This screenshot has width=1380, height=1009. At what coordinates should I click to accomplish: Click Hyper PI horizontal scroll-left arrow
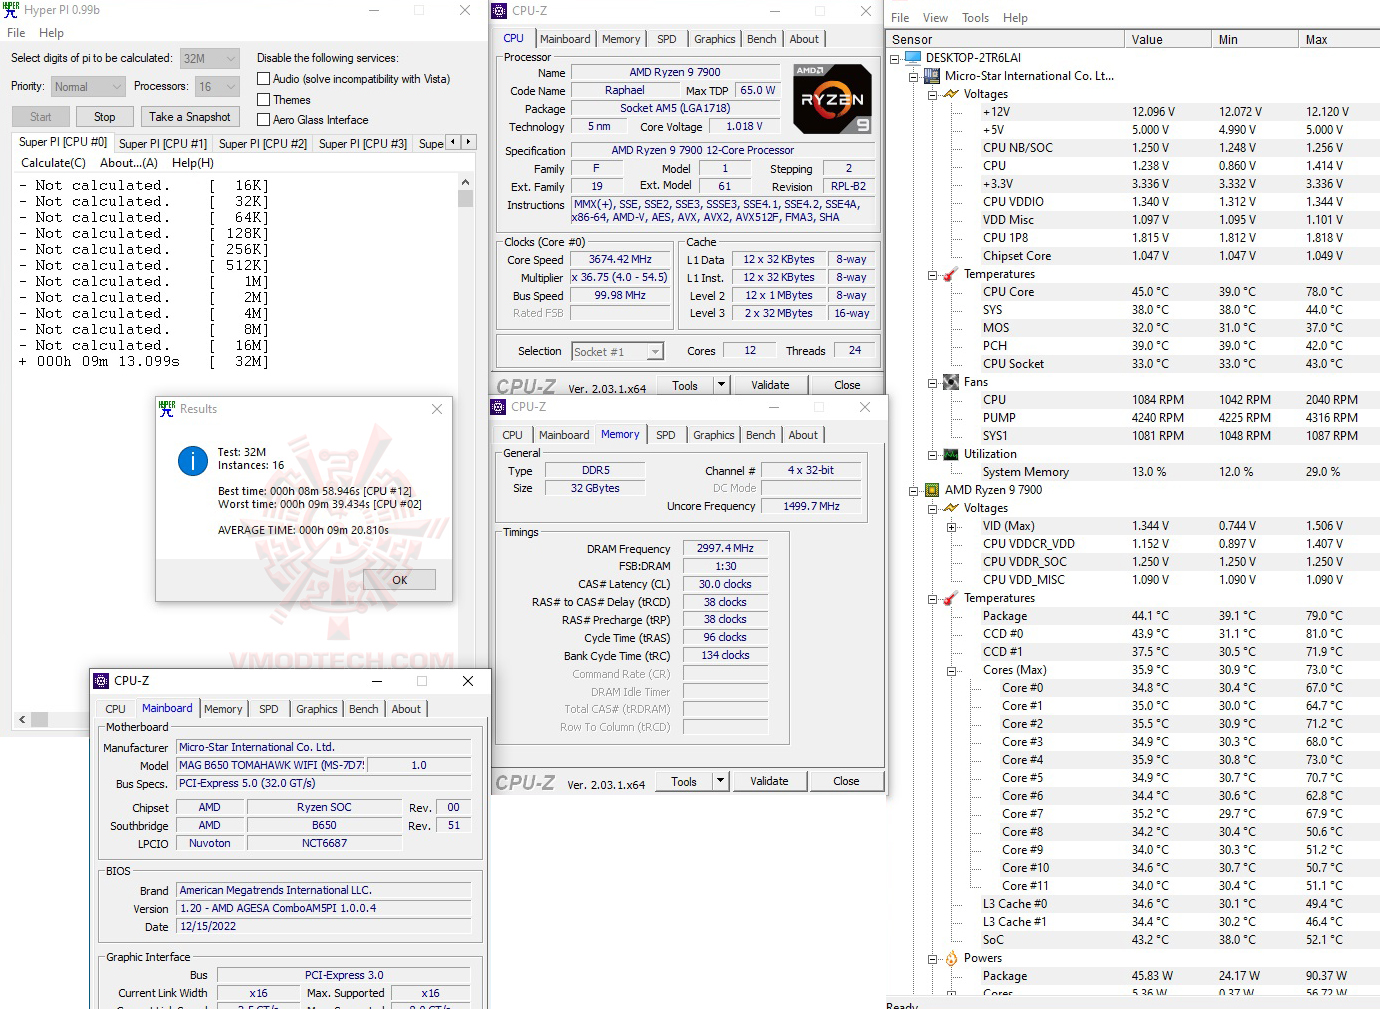pos(22,719)
